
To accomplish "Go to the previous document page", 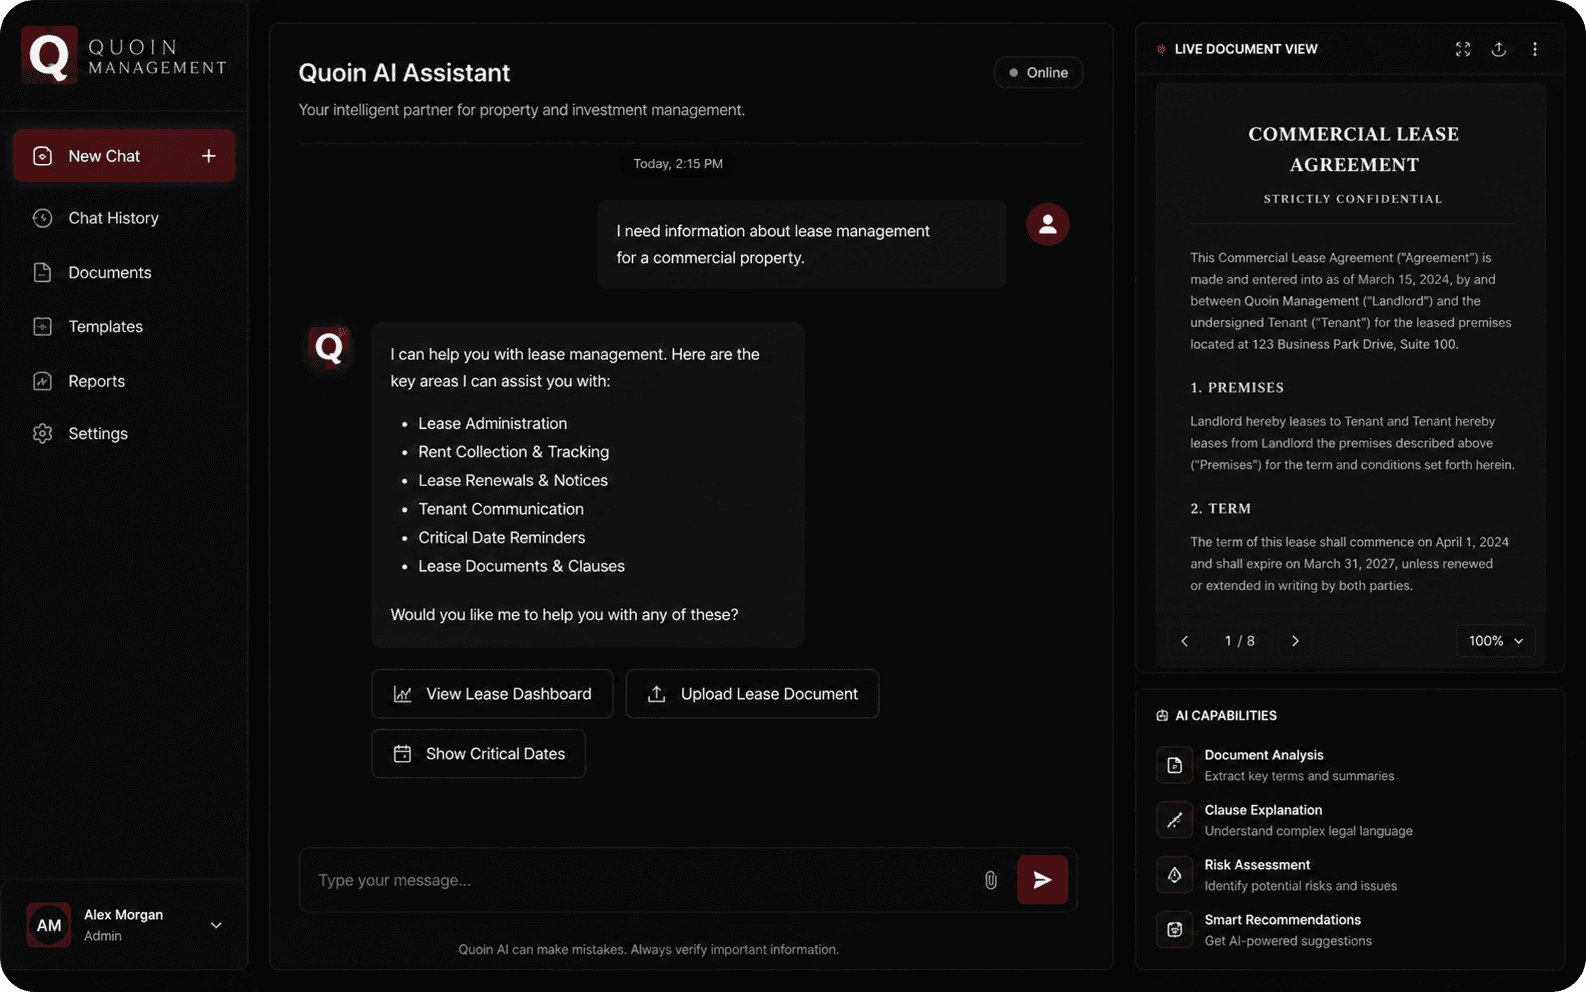I will point(1185,641).
